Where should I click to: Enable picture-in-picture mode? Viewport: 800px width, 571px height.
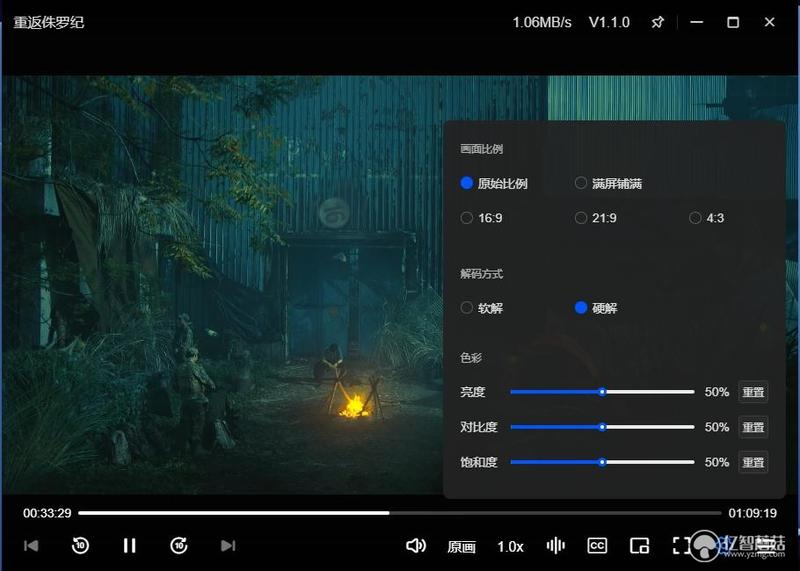(639, 545)
